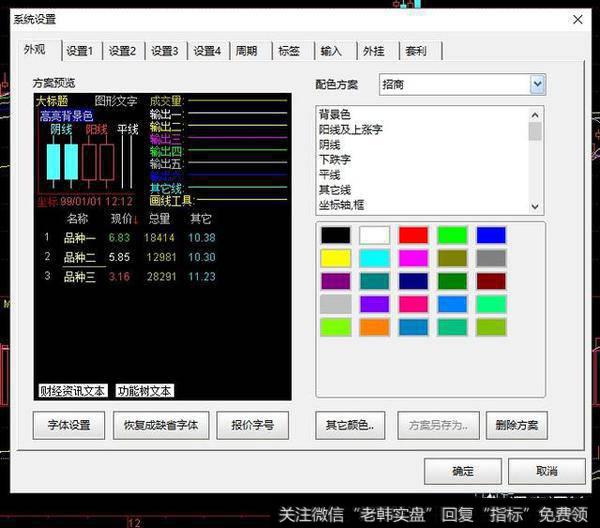
Task: Pick the sky blue swatch in fourth row
Action: 452,304
